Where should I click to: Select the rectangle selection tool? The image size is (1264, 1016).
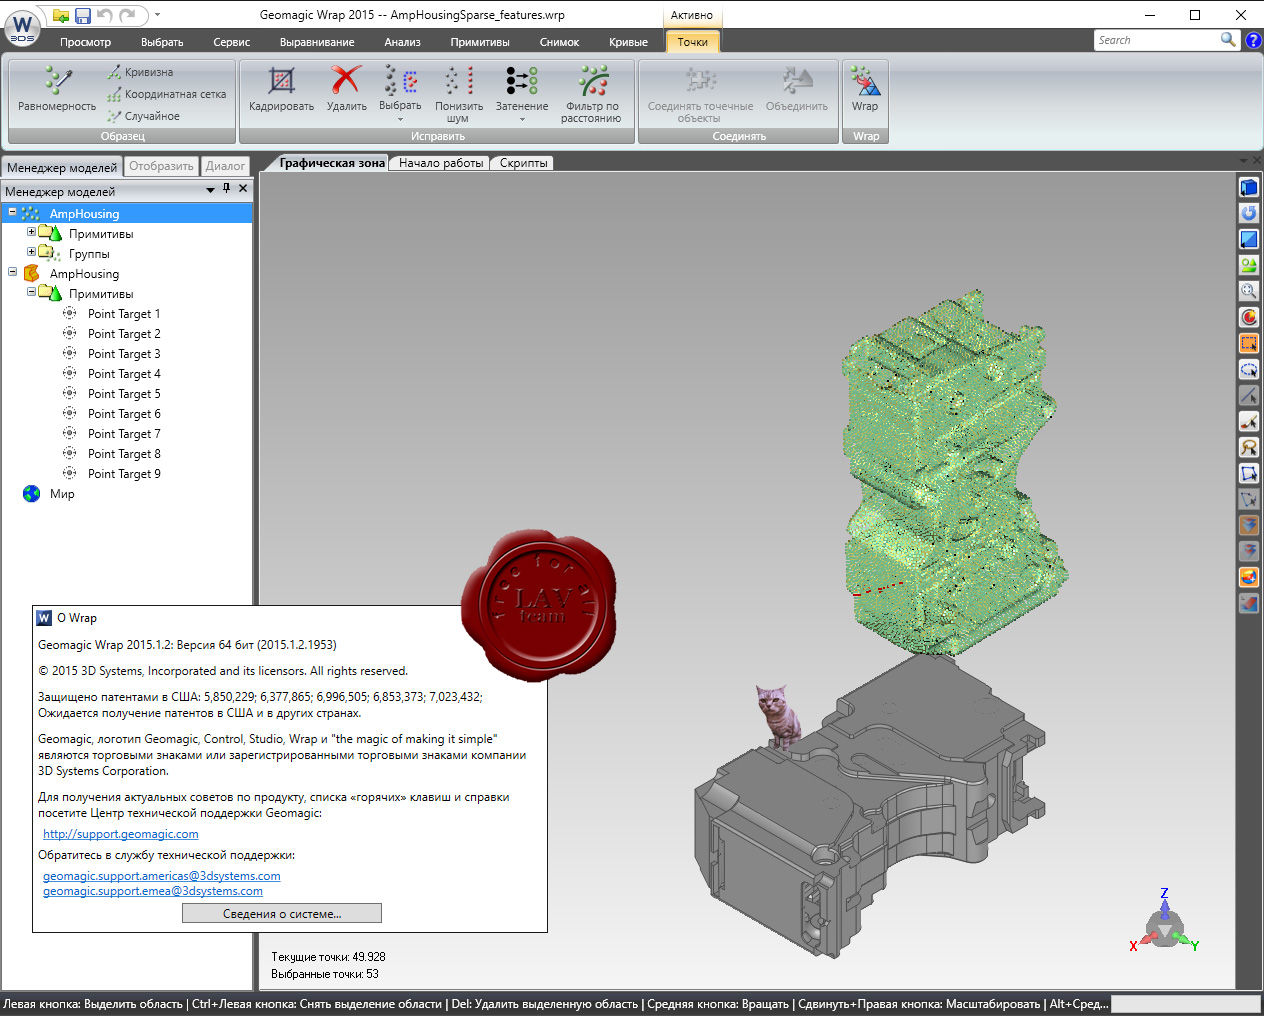coord(1249,343)
